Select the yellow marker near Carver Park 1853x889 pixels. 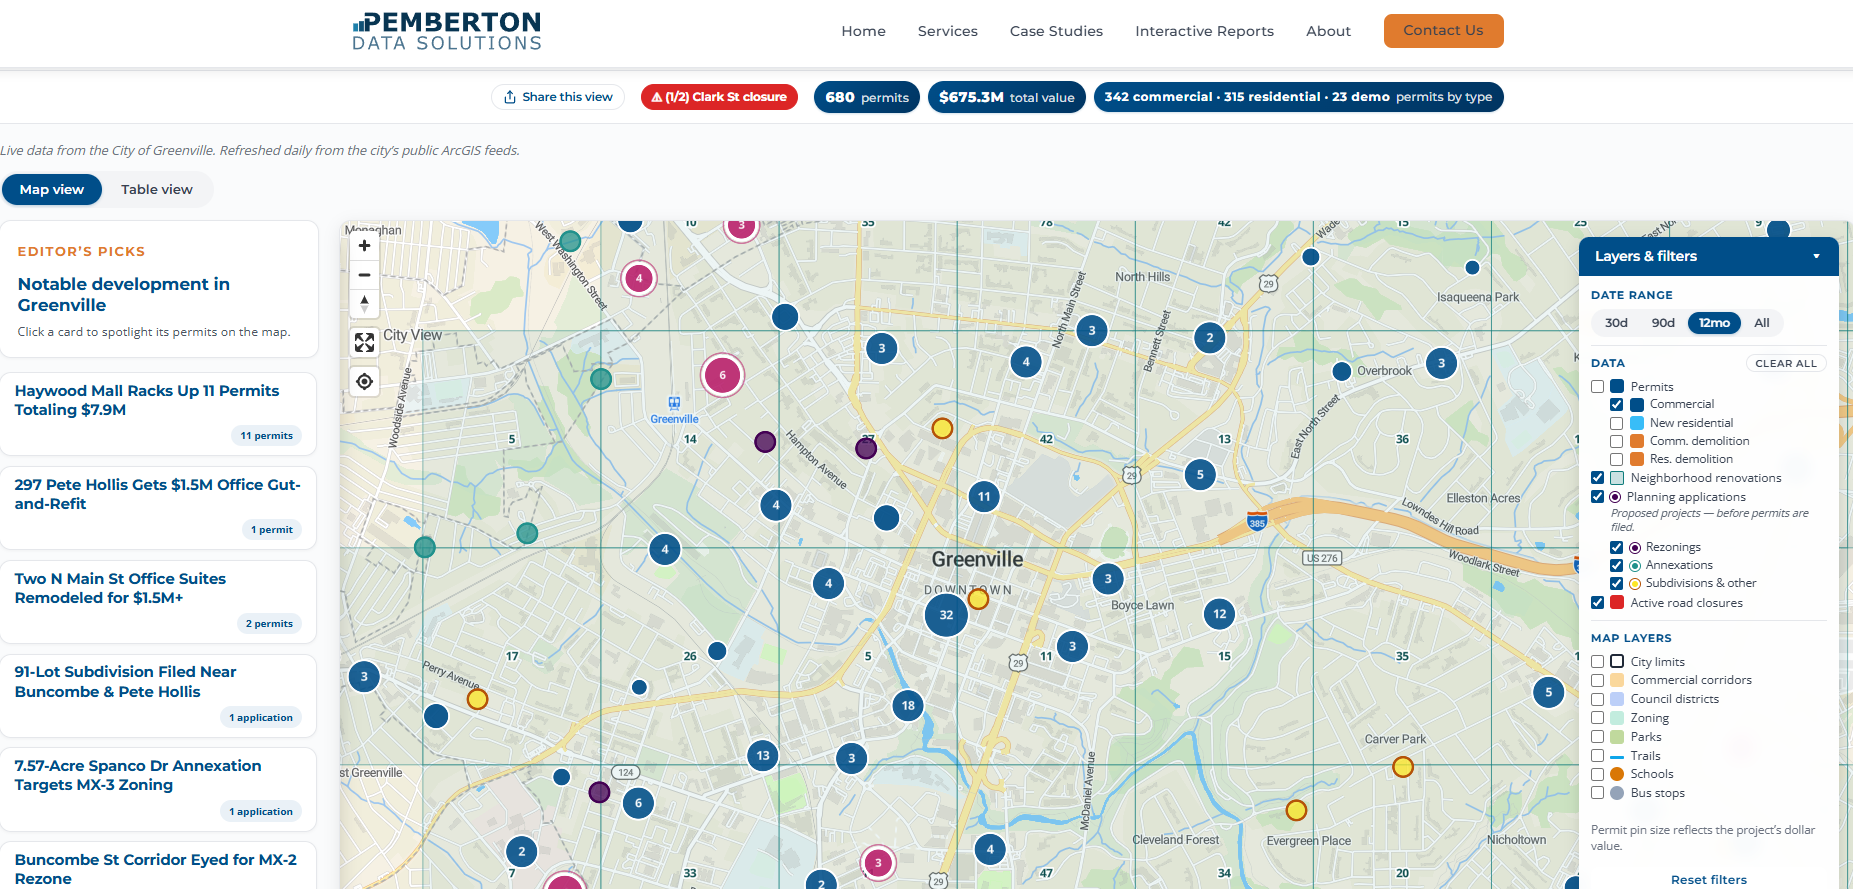click(1403, 767)
